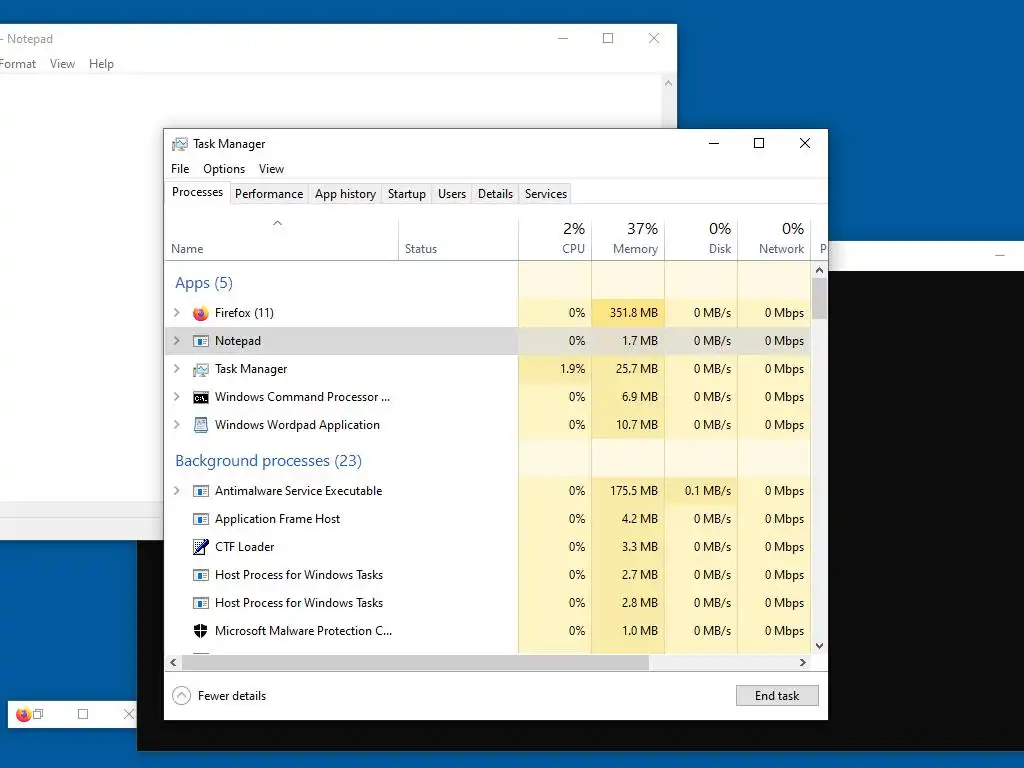Open the Task Manager View menu

click(271, 168)
